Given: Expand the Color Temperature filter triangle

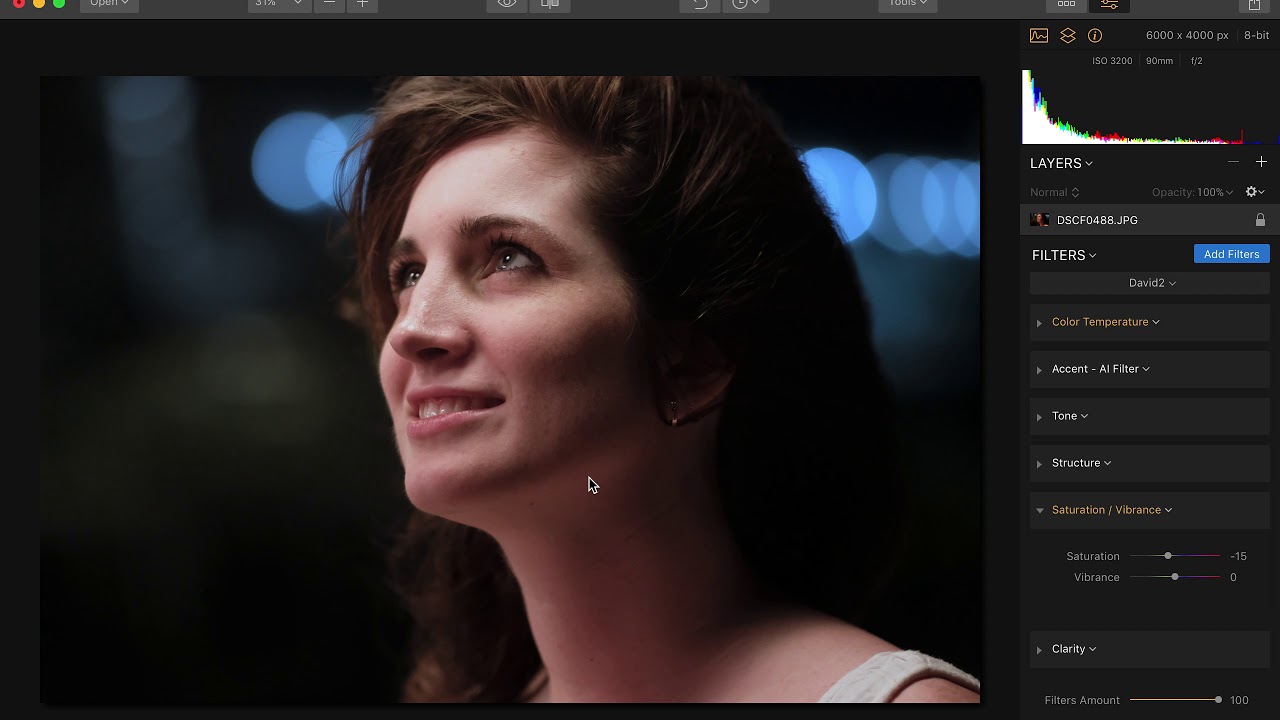Looking at the screenshot, I should point(1039,323).
